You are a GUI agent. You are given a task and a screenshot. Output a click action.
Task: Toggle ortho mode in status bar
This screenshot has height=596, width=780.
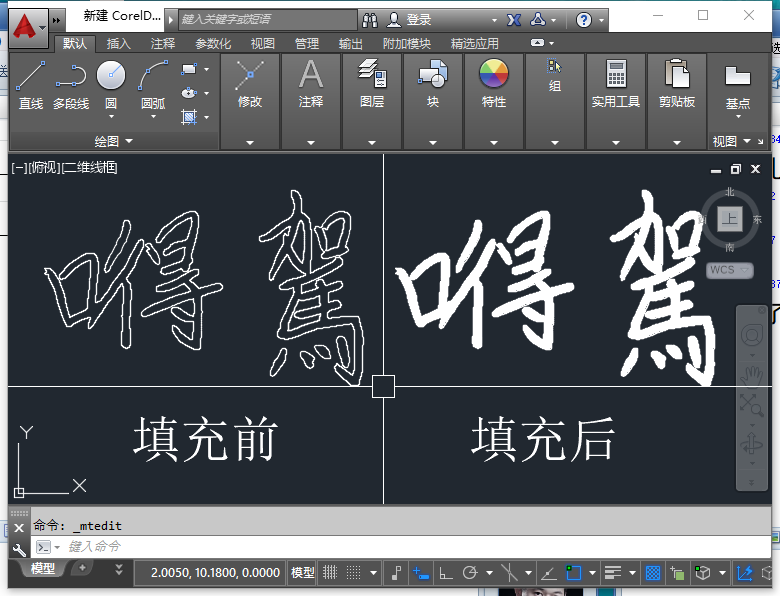click(x=446, y=573)
